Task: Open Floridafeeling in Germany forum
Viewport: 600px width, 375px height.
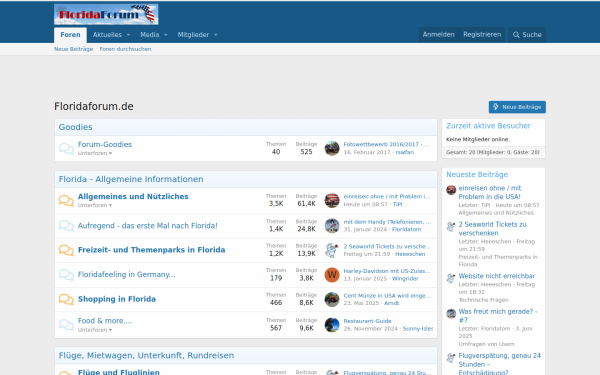Action: [127, 274]
